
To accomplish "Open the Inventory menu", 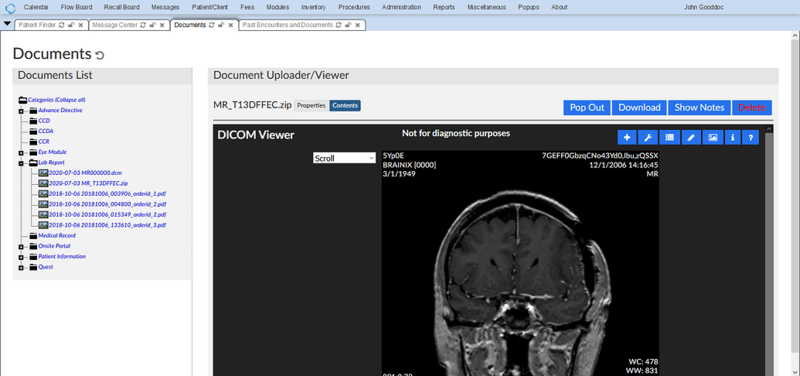I will coord(313,8).
